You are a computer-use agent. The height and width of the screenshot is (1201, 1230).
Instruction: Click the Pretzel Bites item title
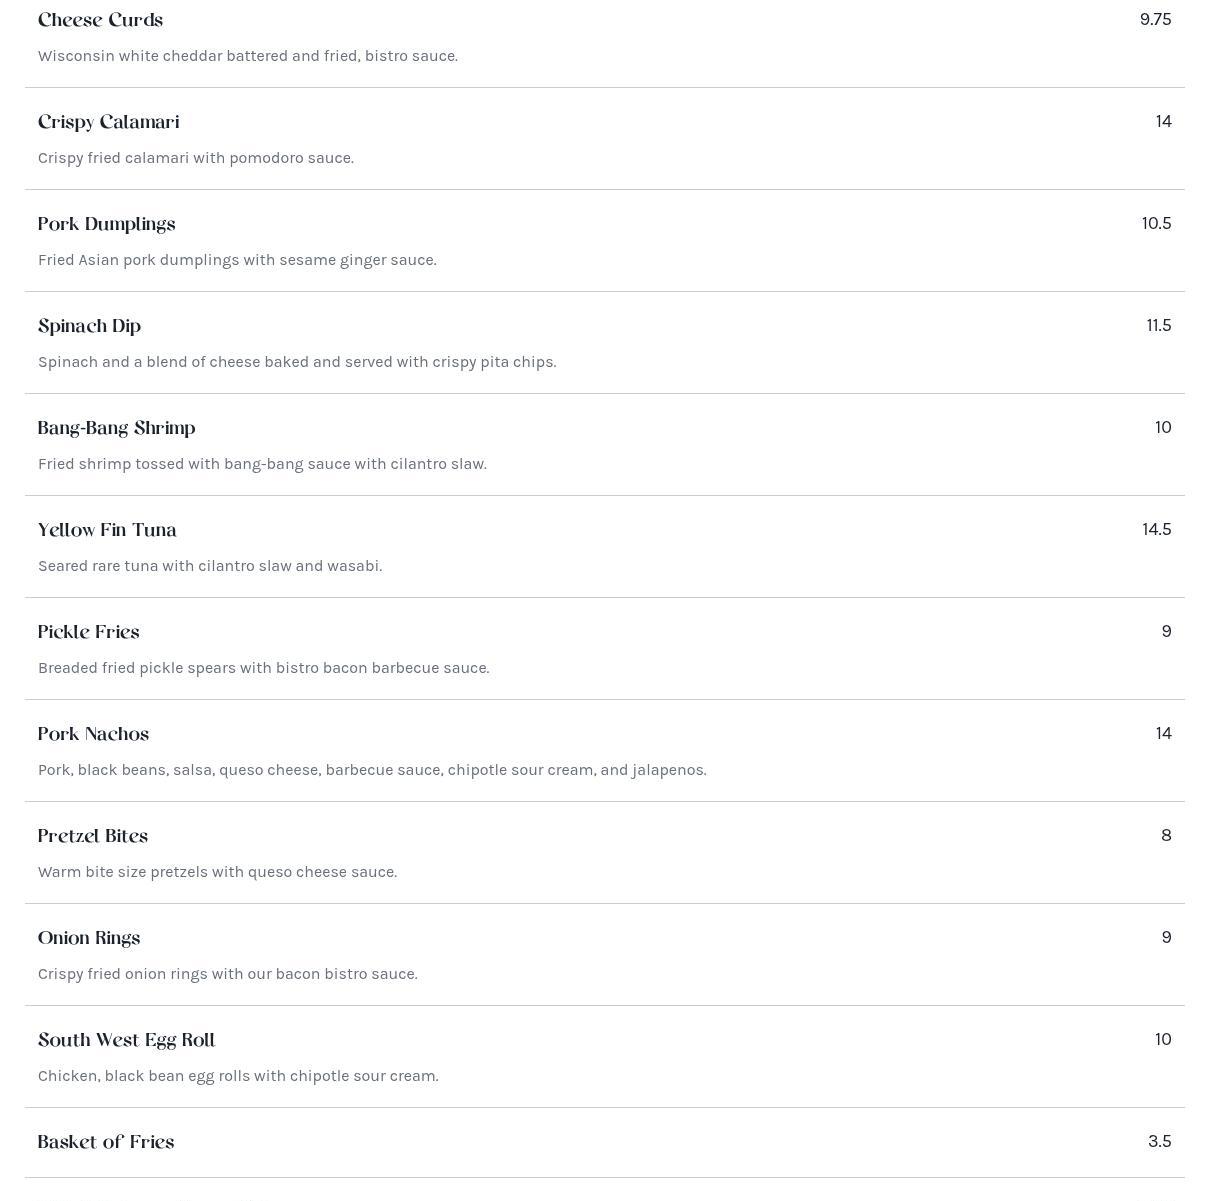92,837
